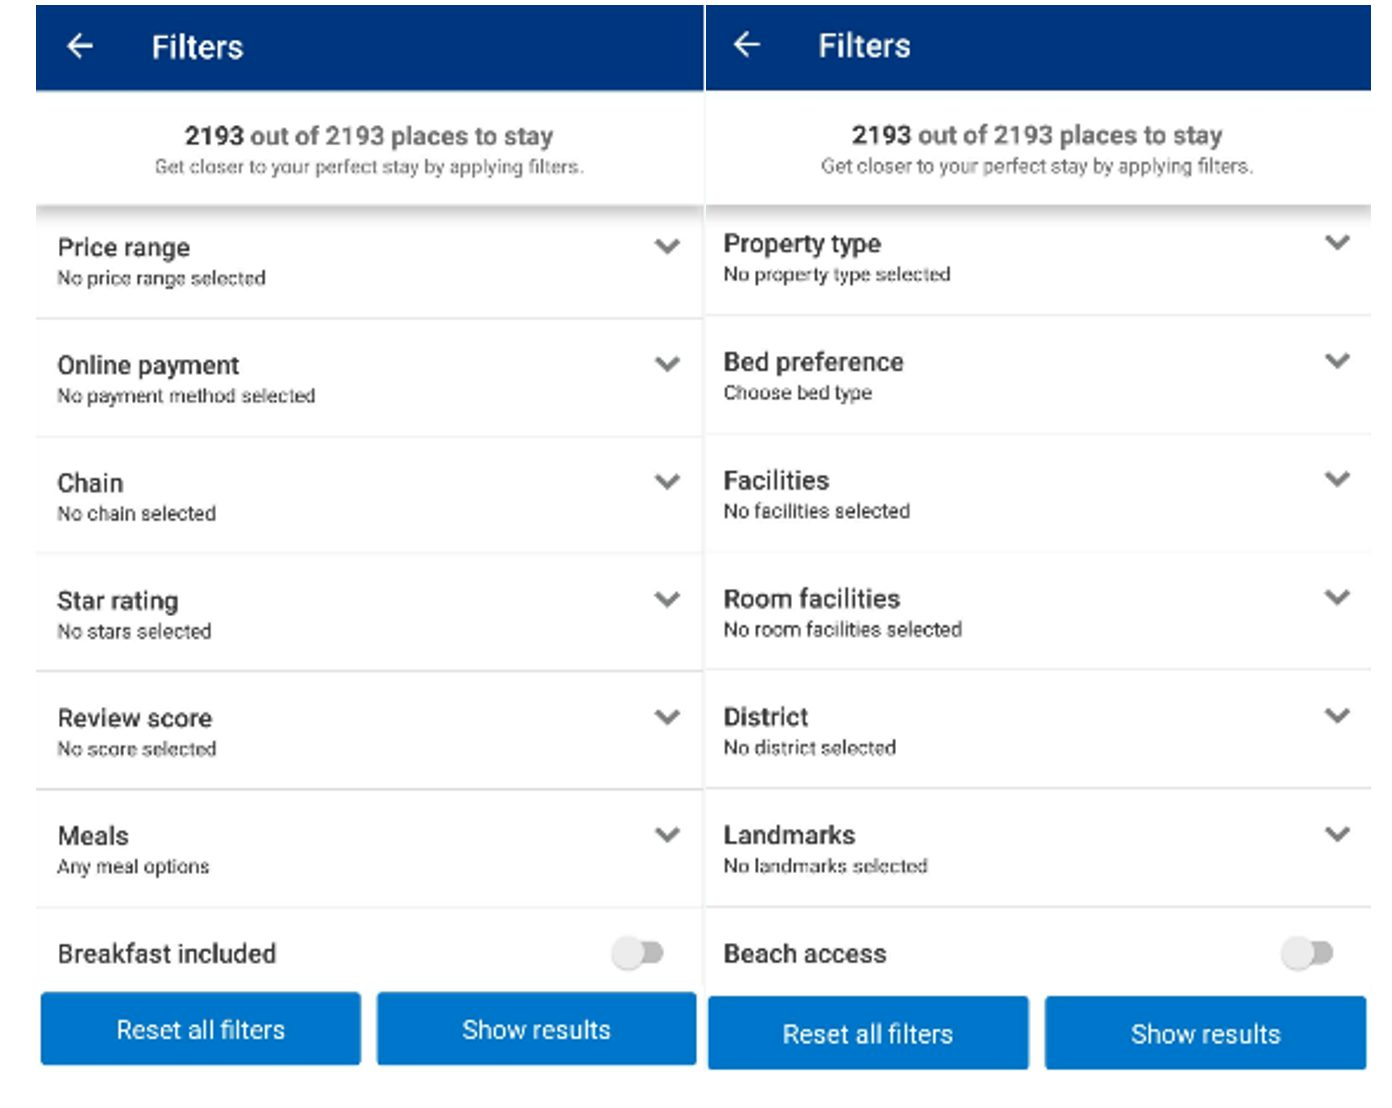The height and width of the screenshot is (1108, 1392).
Task: Tap back arrow in right Filters header
Action: tap(747, 45)
